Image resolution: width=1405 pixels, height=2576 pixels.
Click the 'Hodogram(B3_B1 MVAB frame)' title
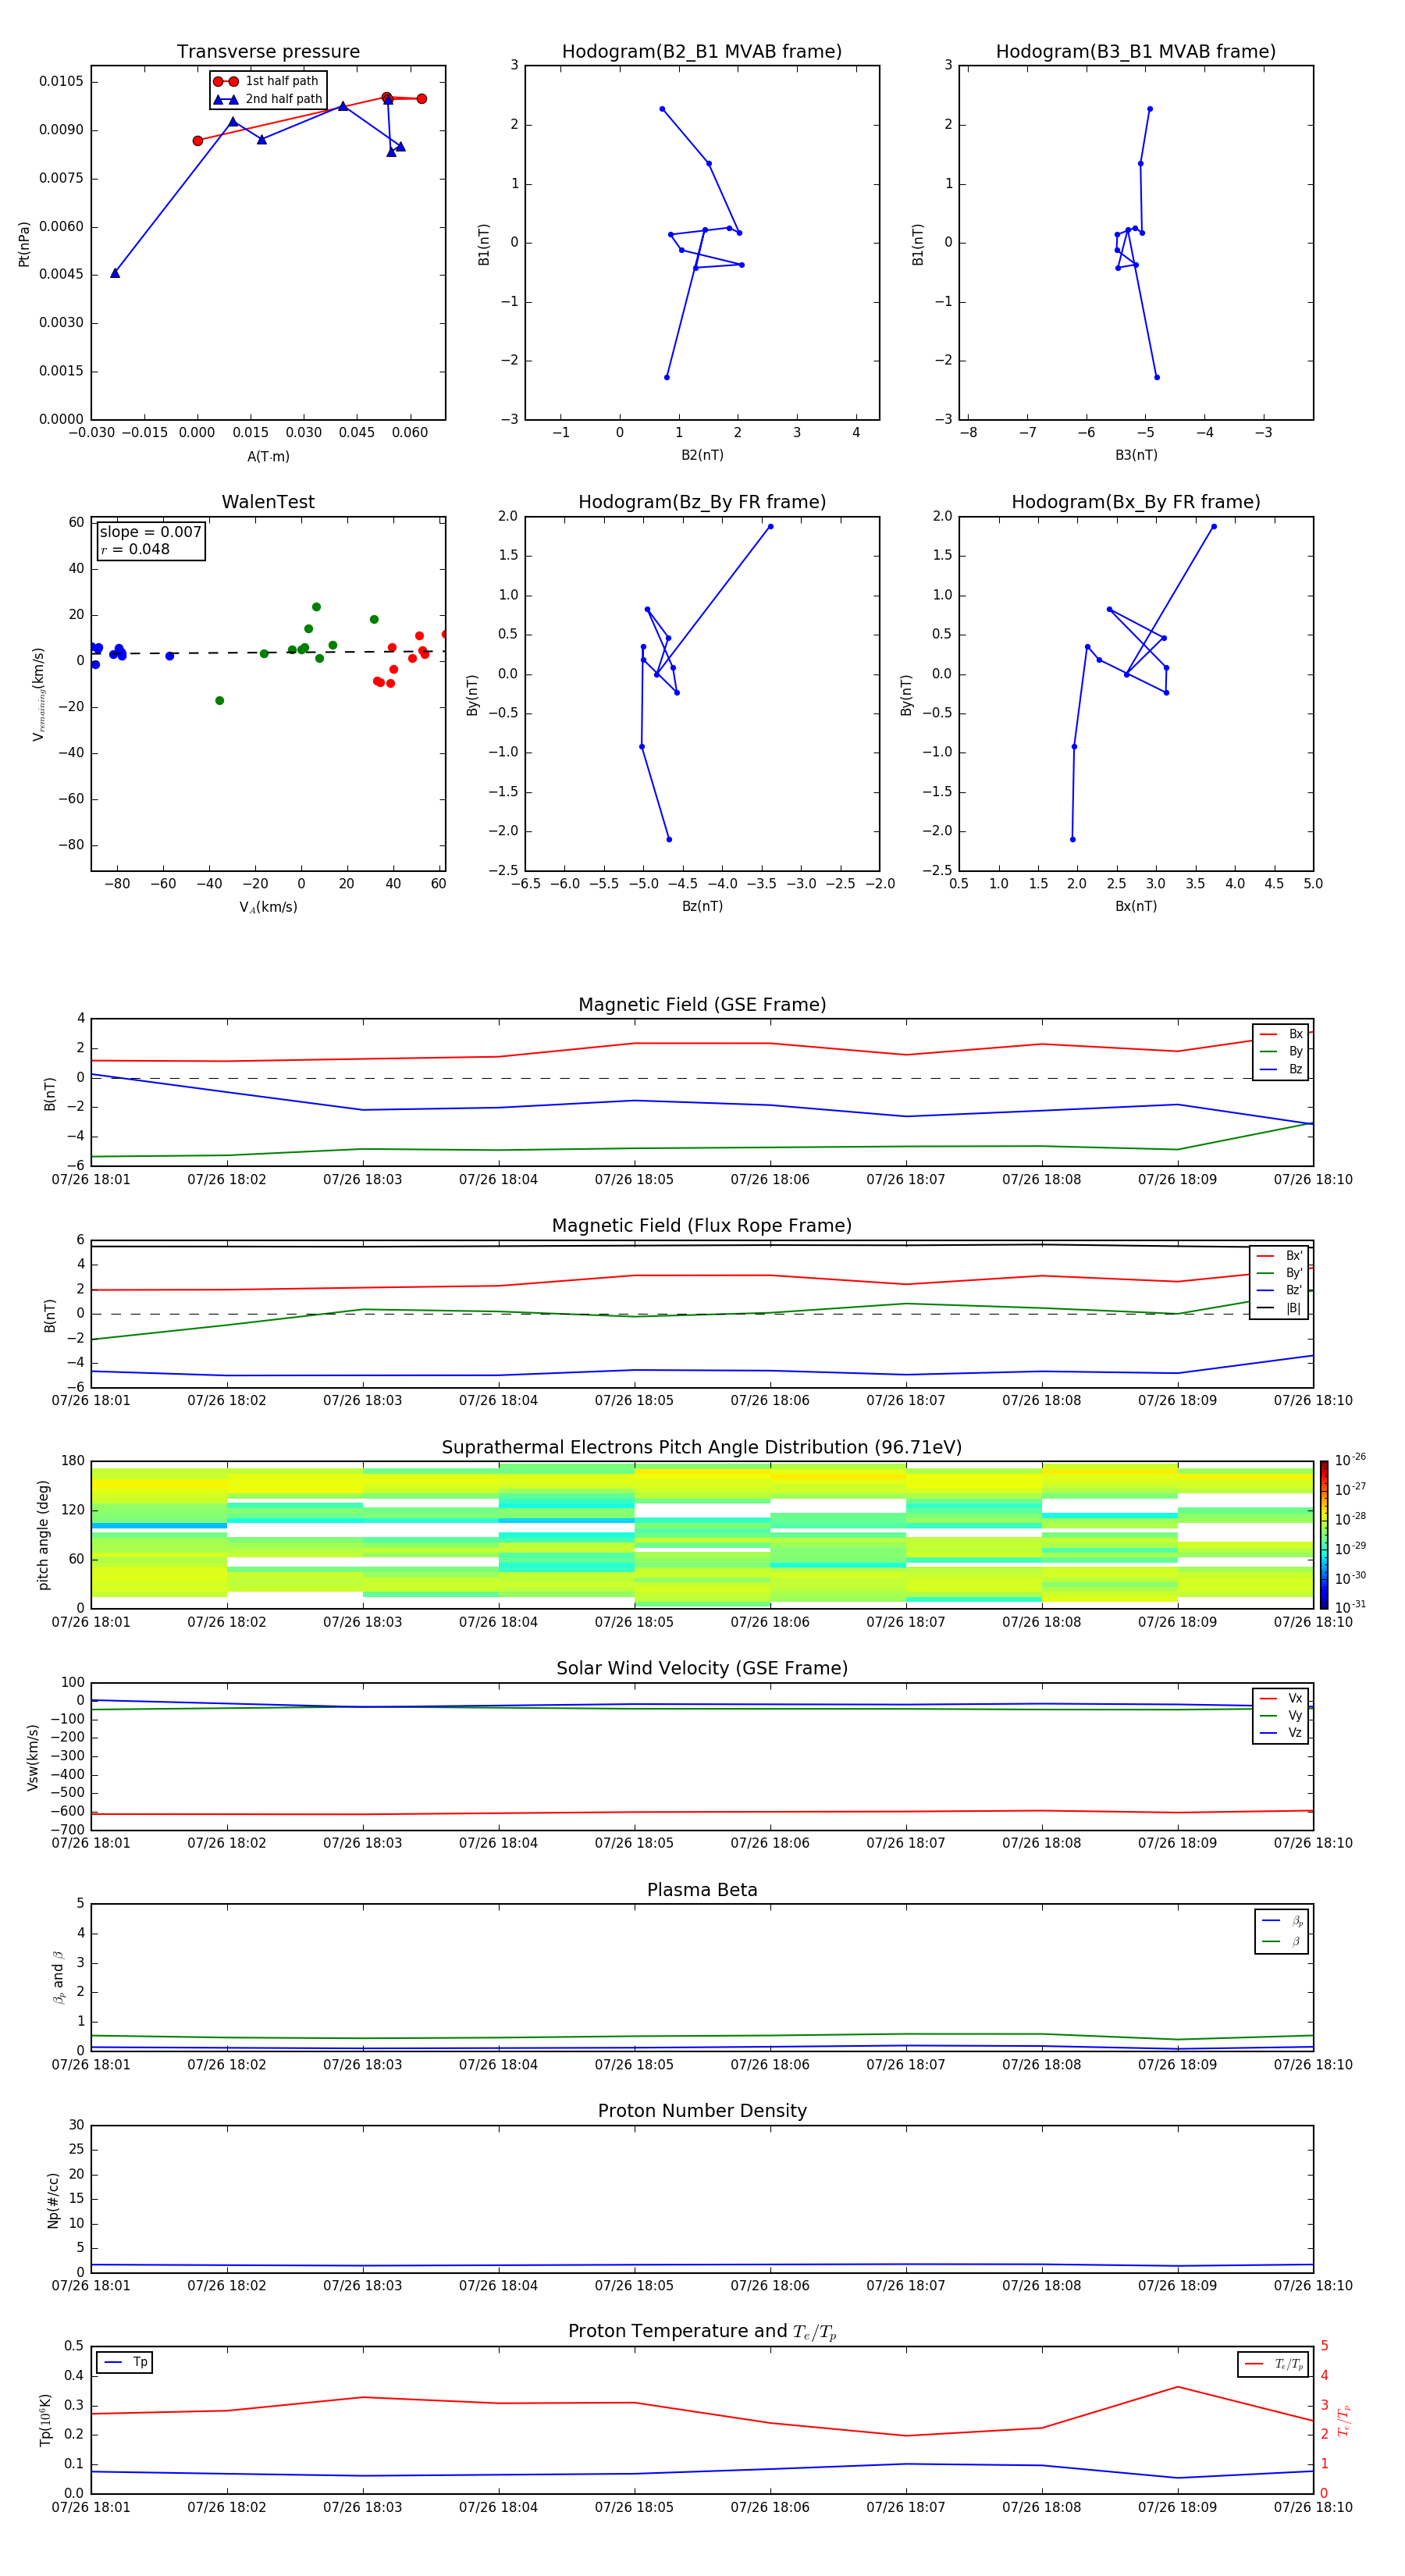click(1135, 52)
